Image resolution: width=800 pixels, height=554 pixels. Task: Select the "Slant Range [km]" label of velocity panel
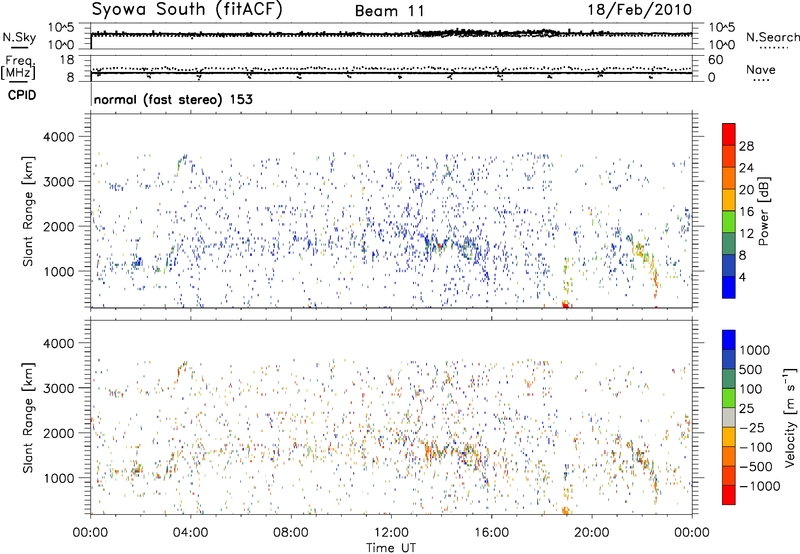(x=29, y=418)
